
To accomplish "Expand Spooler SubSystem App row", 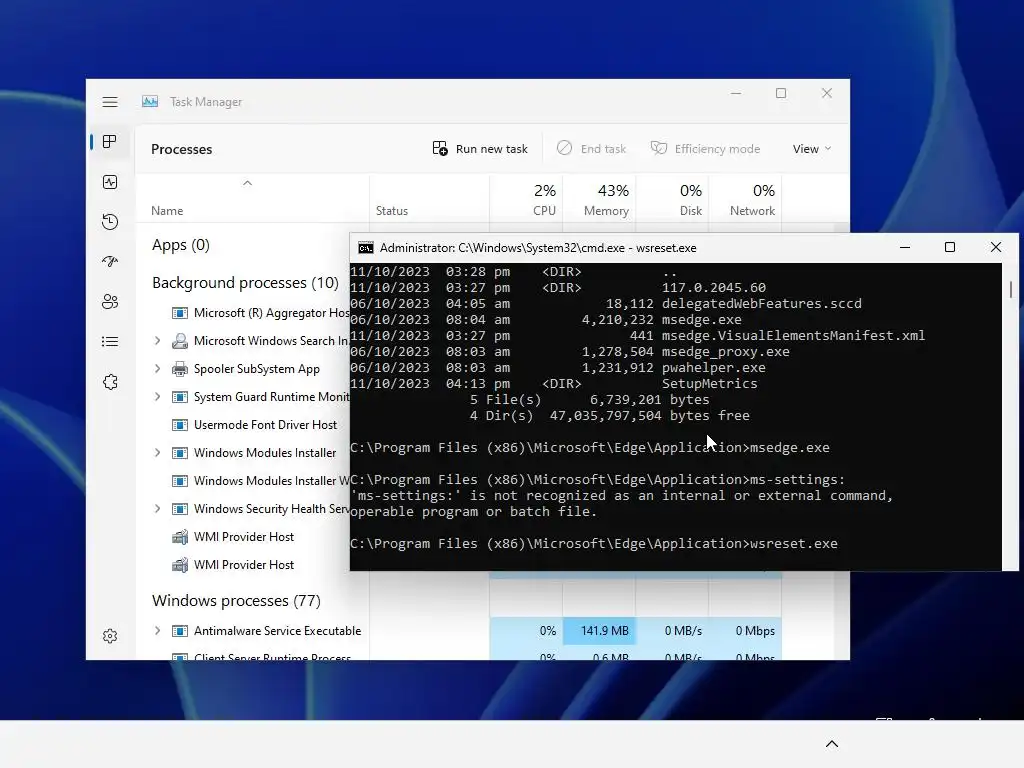I will point(157,369).
